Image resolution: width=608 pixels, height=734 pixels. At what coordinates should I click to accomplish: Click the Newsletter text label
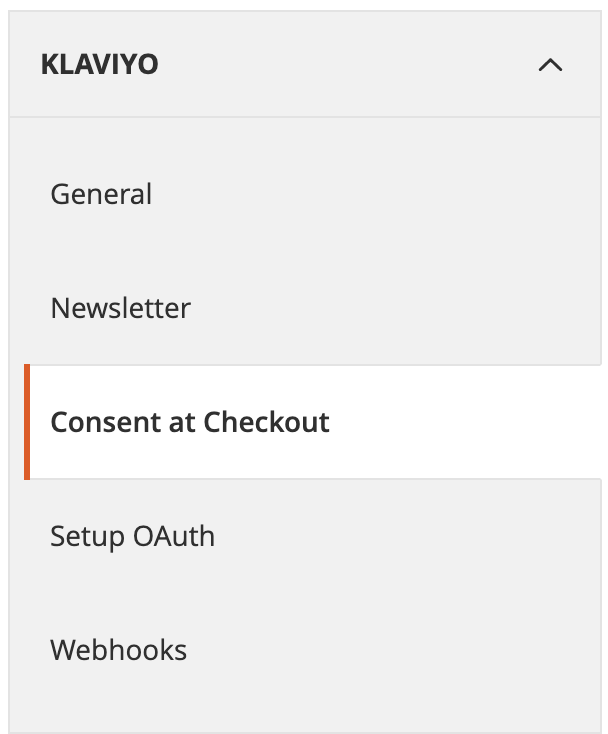click(120, 308)
